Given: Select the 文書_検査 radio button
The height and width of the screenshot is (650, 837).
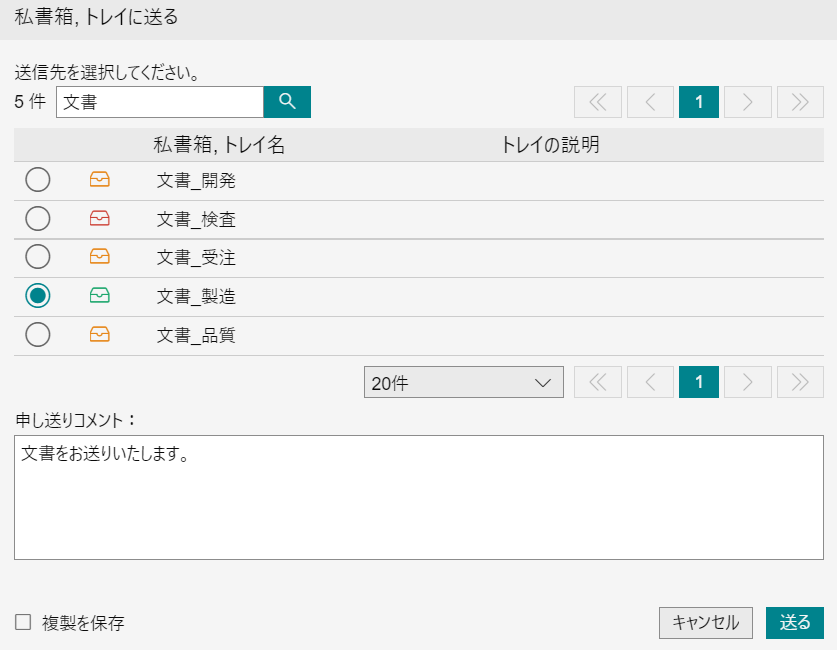Looking at the screenshot, I should 38,218.
